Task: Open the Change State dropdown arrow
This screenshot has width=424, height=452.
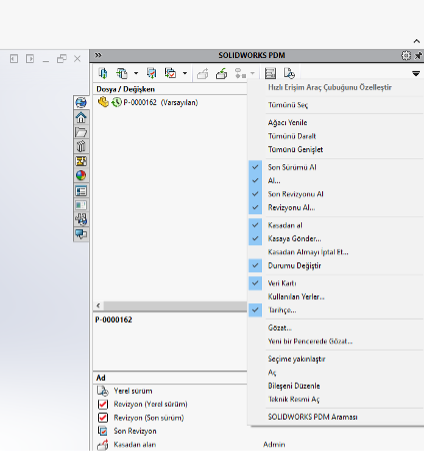Action: (252, 73)
